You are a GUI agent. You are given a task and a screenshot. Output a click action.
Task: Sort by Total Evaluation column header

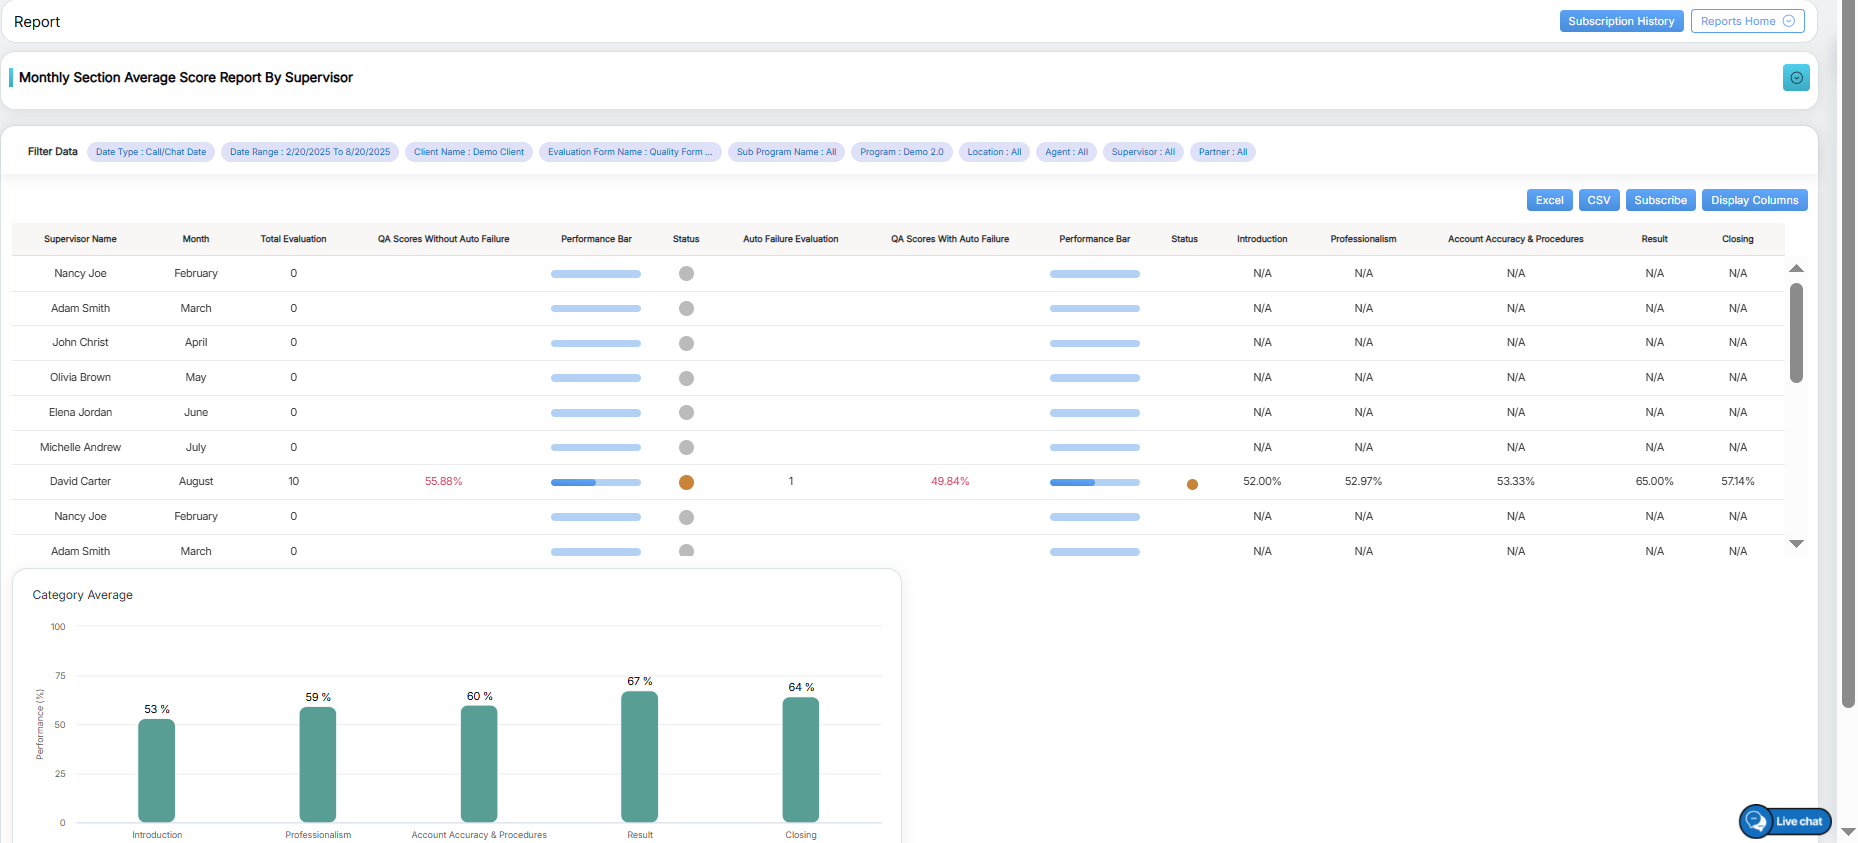(293, 239)
